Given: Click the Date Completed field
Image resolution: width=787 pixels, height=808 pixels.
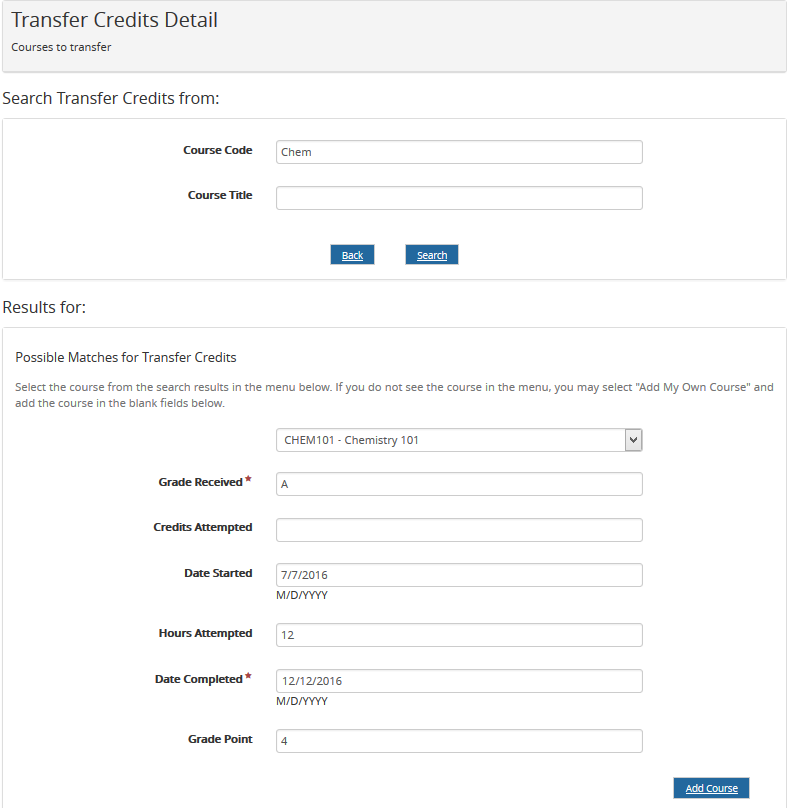Looking at the screenshot, I should coord(458,681).
